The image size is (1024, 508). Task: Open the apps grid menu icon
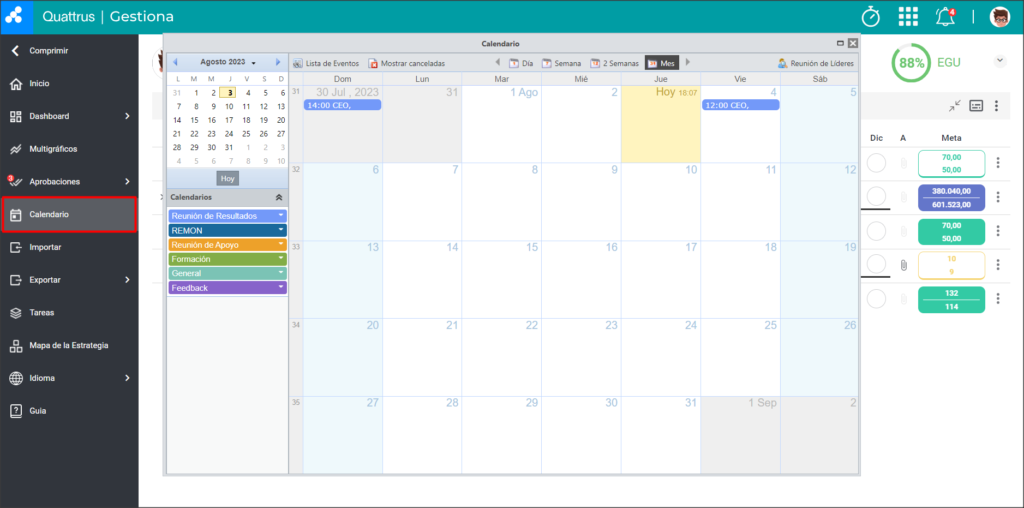908,17
